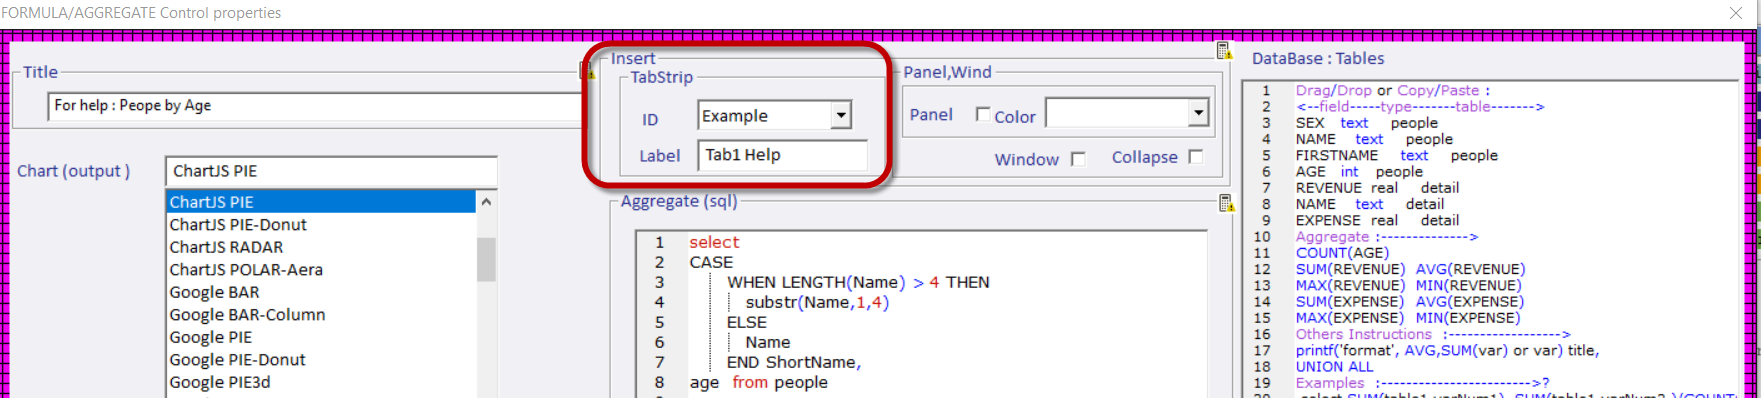
Task: Toggle the Window checkbox
Action: tap(1078, 159)
